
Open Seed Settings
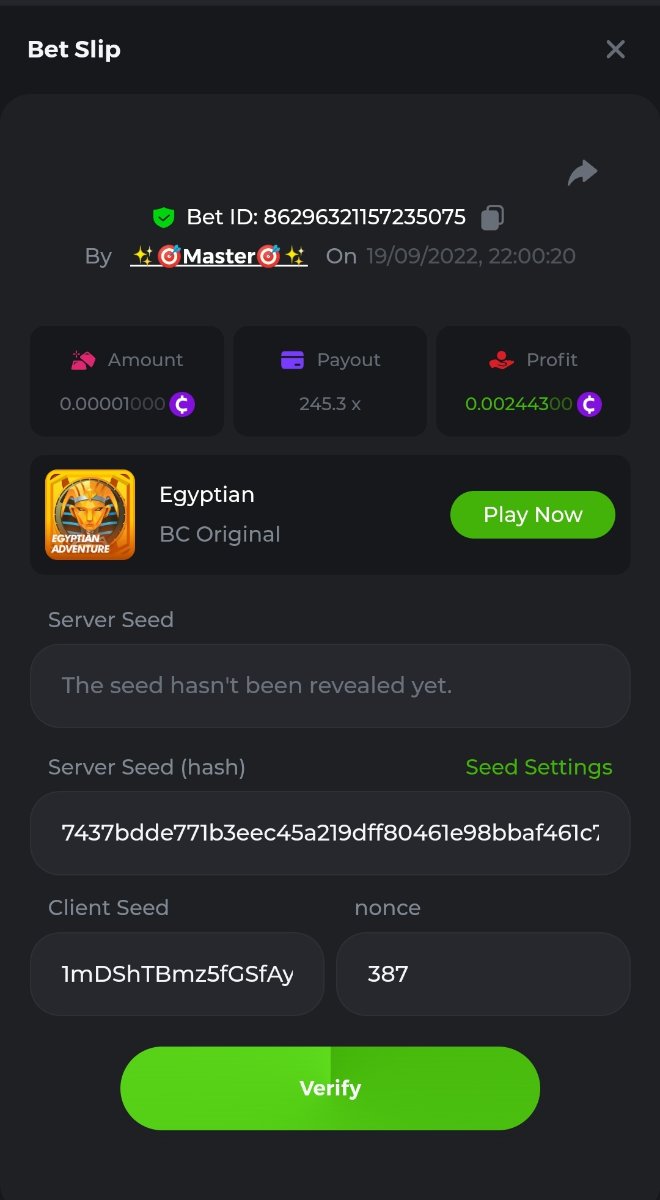pyautogui.click(x=539, y=767)
